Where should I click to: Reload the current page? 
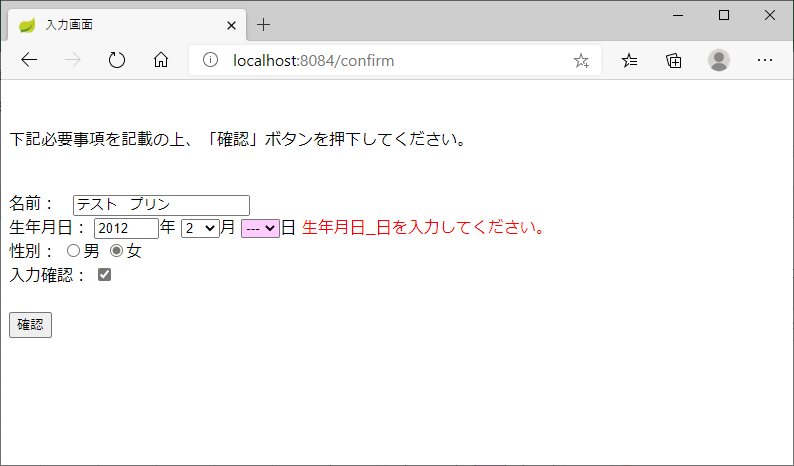point(117,60)
